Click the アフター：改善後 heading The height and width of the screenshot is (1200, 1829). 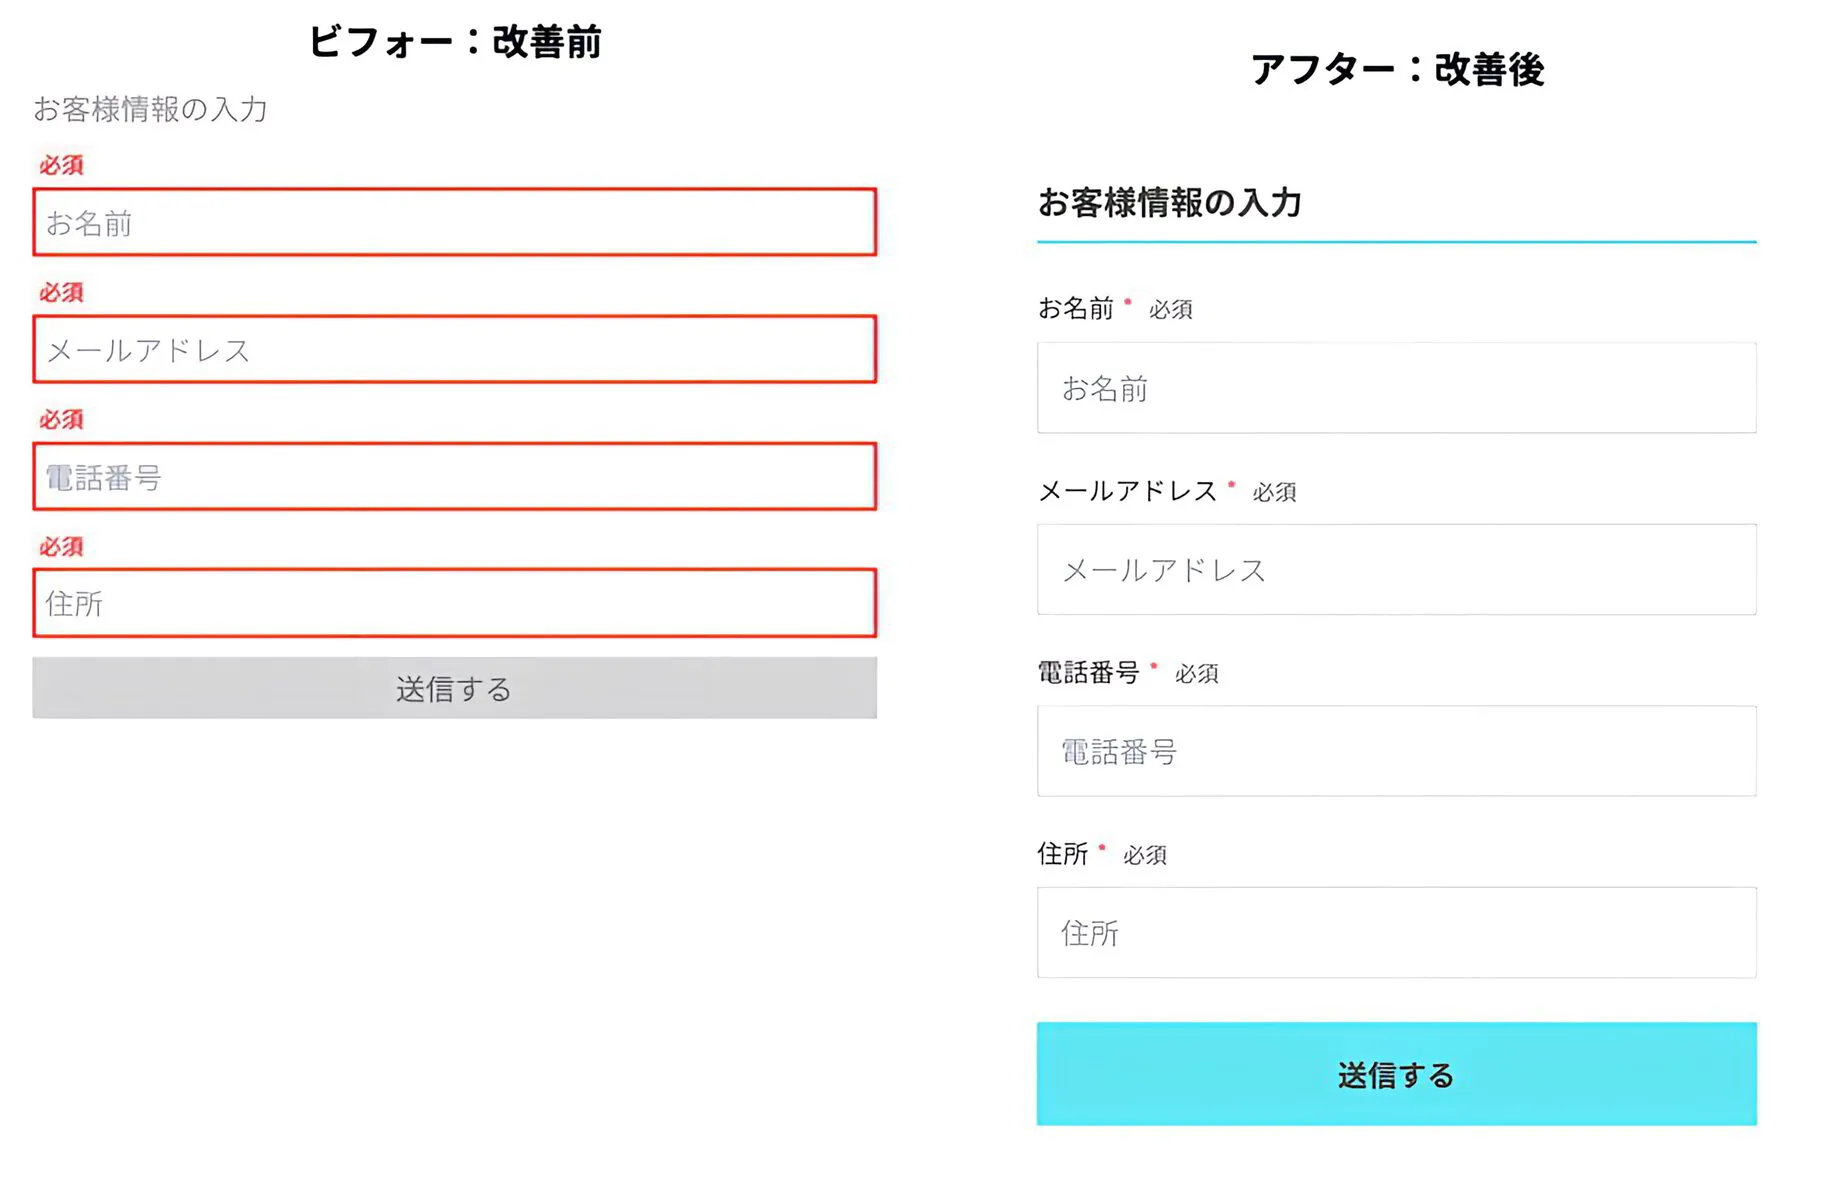coord(1397,69)
